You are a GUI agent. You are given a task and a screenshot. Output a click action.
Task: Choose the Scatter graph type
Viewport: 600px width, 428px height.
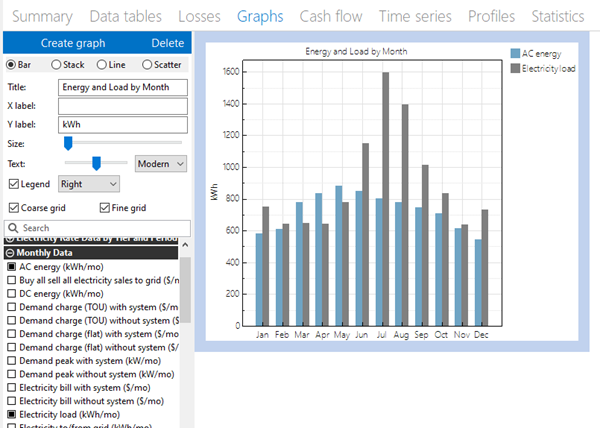click(148, 65)
